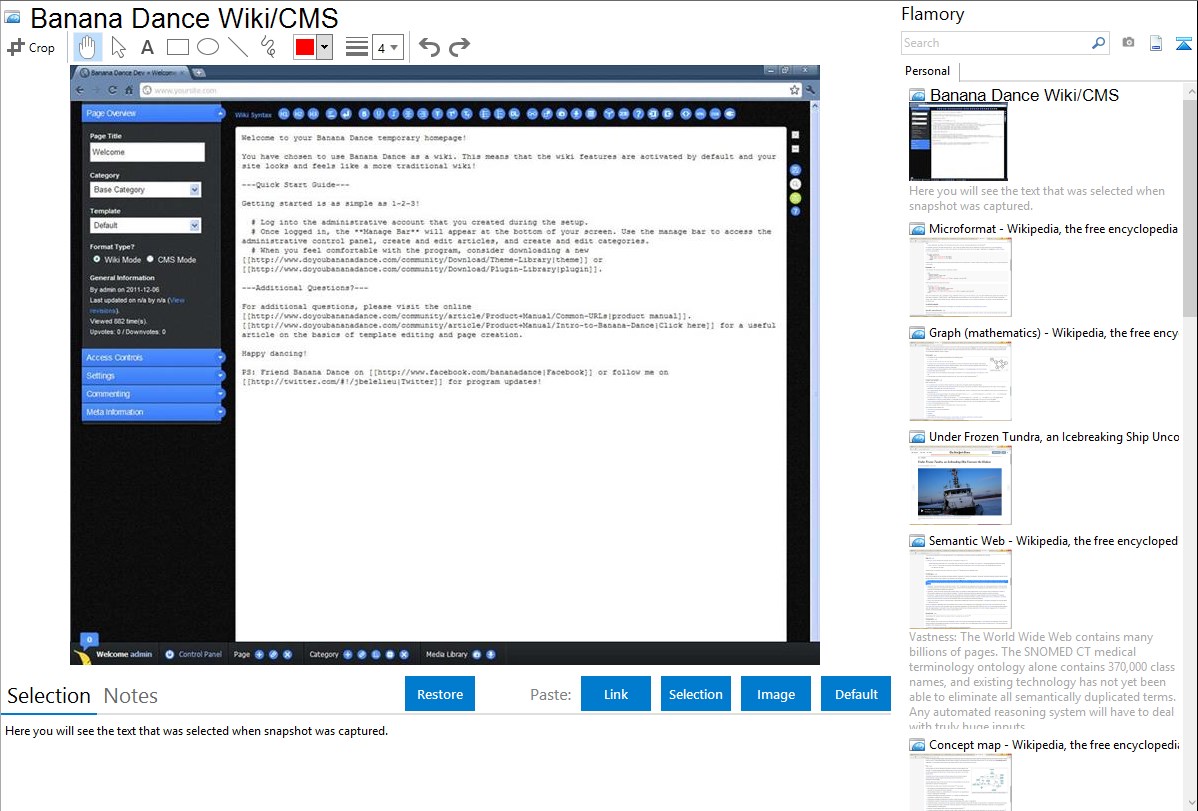Open the Selection tab

point(49,696)
